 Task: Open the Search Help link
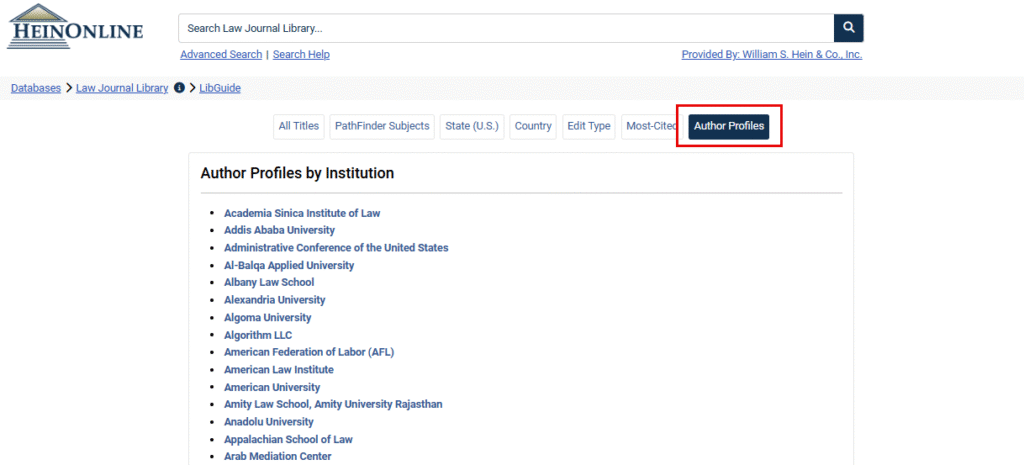point(301,55)
